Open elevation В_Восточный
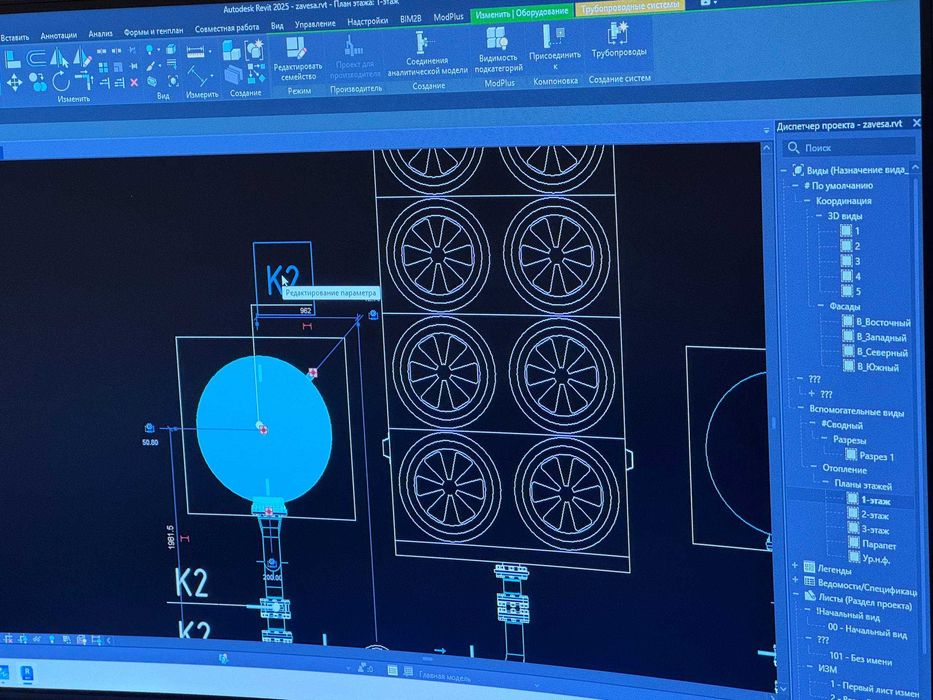Screen dimensions: 933x700 pyautogui.click(x=876, y=321)
